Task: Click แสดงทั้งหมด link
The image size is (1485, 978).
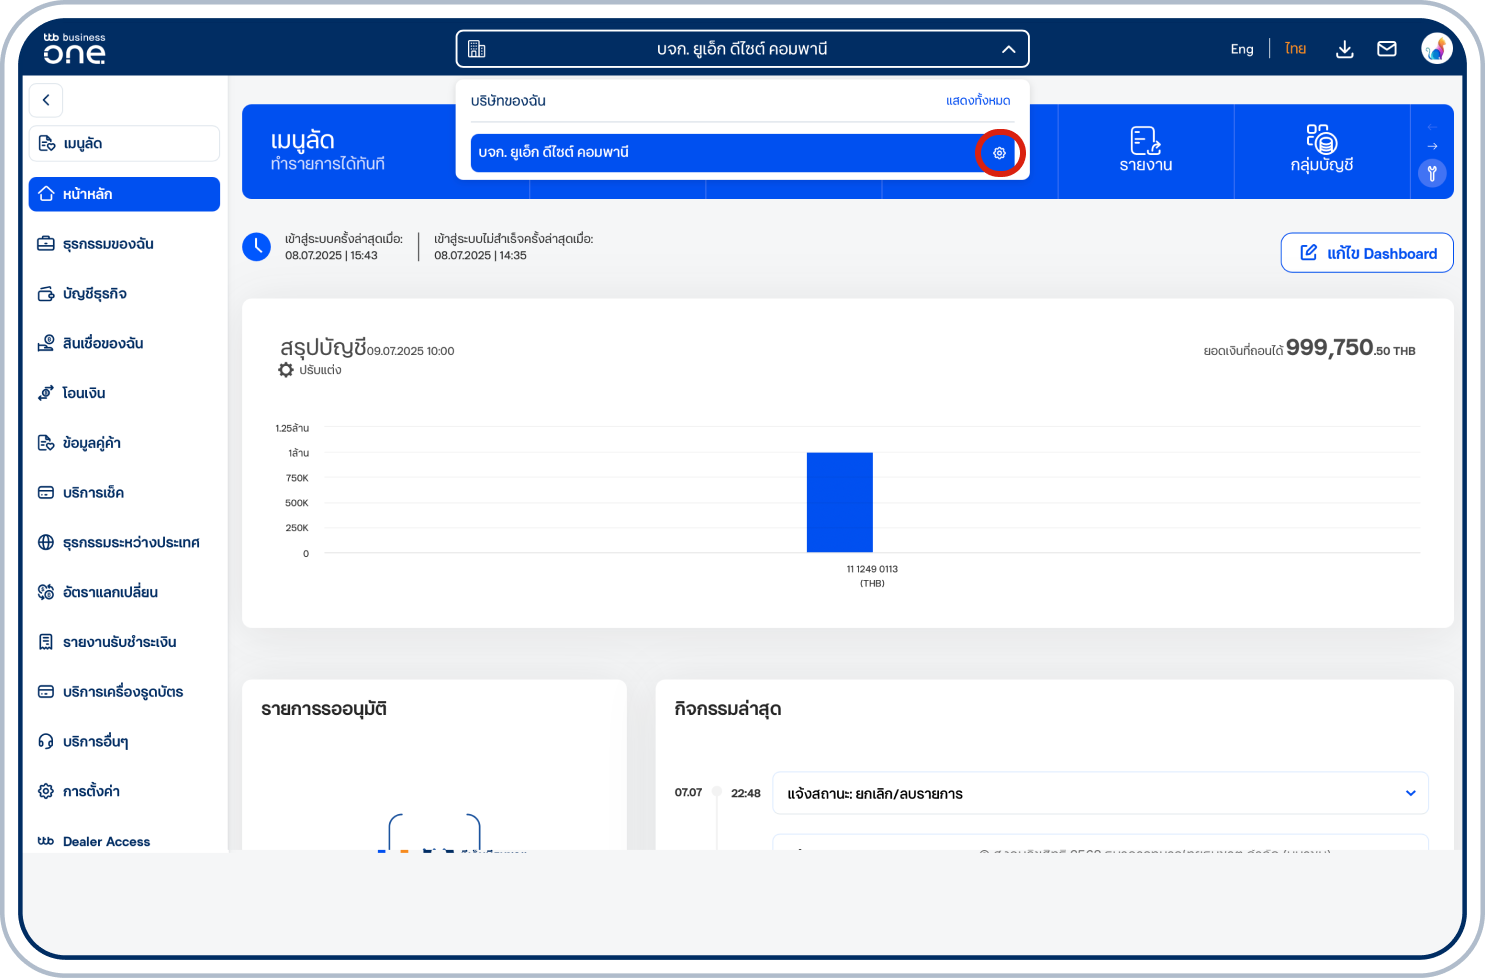Action: (977, 101)
